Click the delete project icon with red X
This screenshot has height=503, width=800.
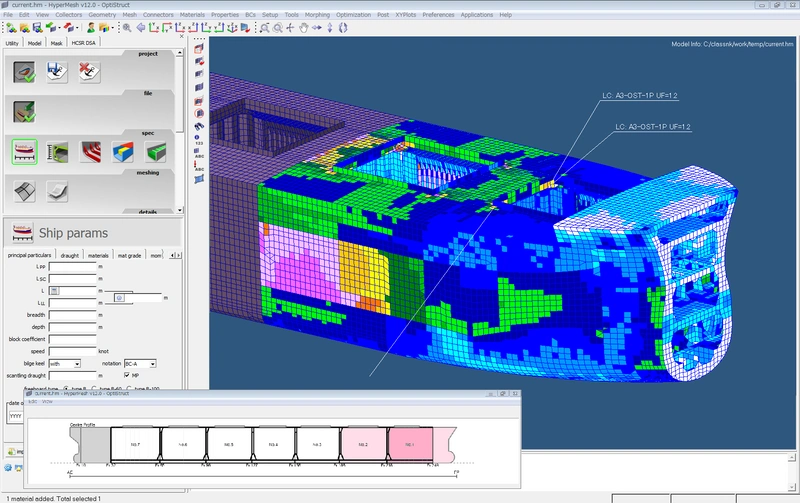coord(89,71)
